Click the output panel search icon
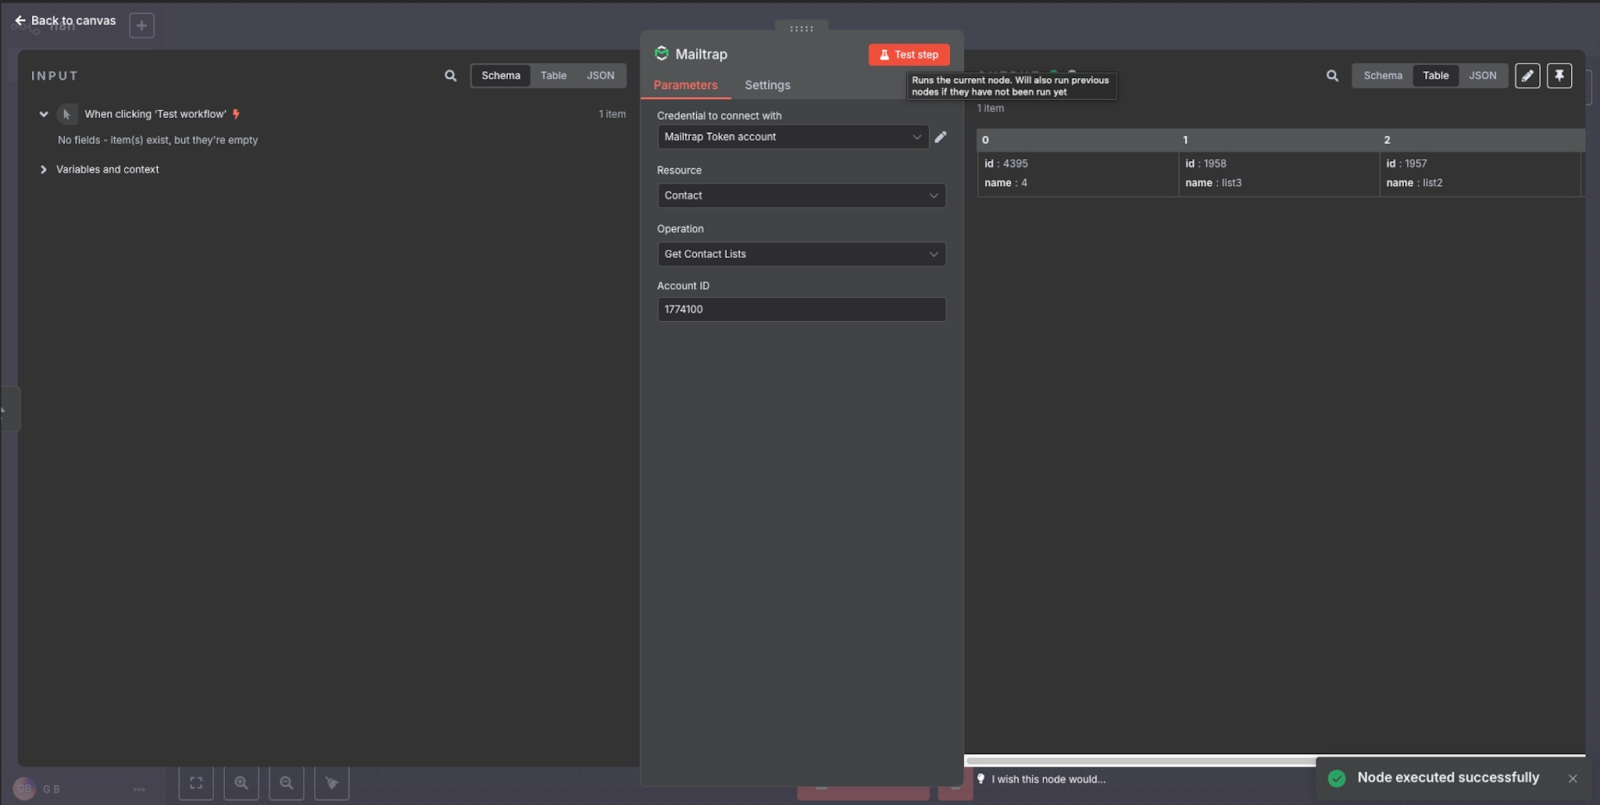 (x=1332, y=76)
